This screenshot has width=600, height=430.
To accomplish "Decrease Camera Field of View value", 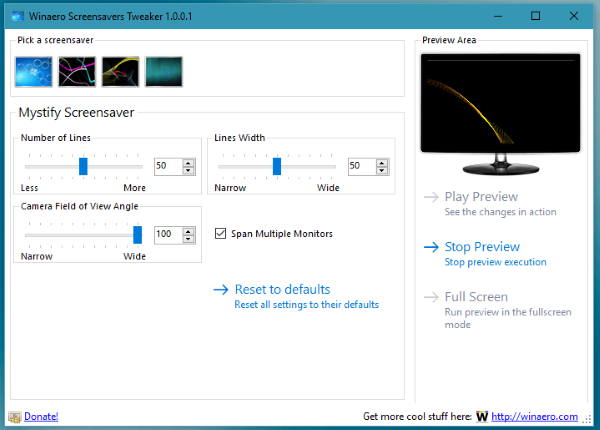I will pyautogui.click(x=188, y=239).
